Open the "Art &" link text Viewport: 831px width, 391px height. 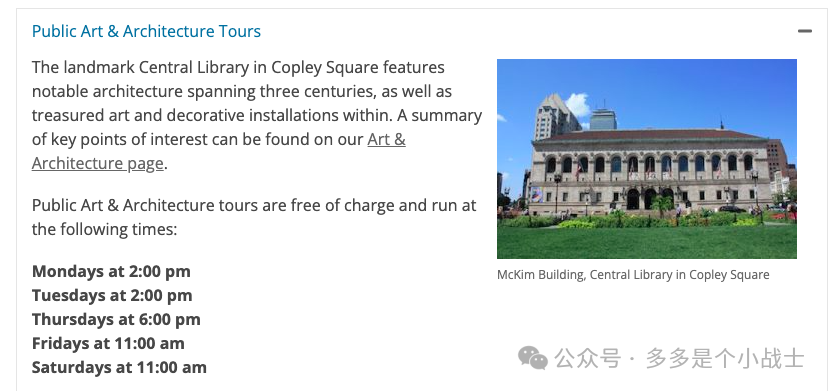tap(386, 139)
